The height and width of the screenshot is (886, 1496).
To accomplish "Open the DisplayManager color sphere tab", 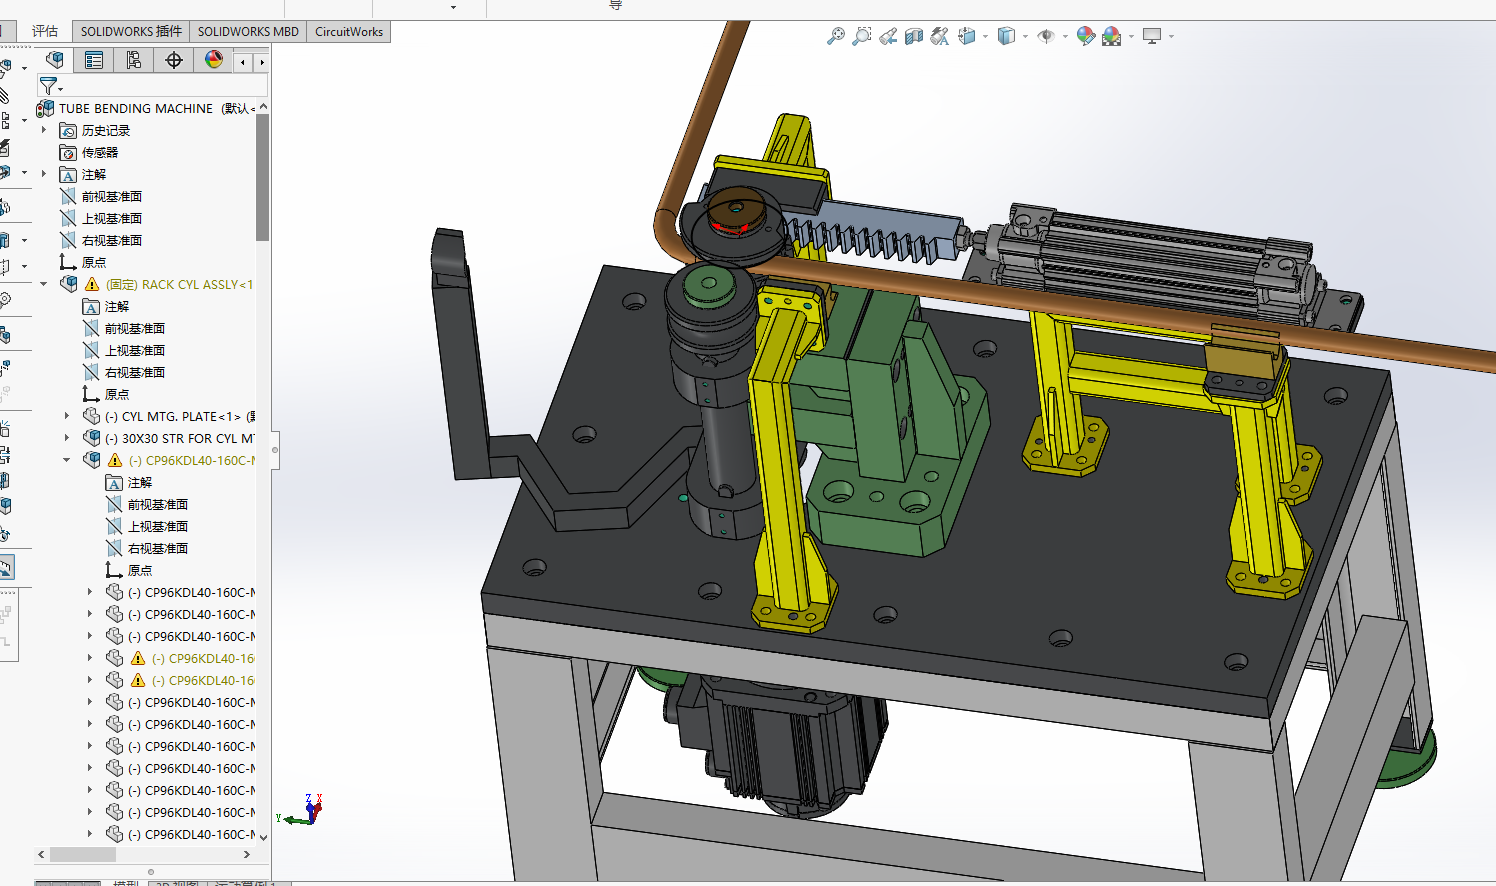I will (x=214, y=61).
